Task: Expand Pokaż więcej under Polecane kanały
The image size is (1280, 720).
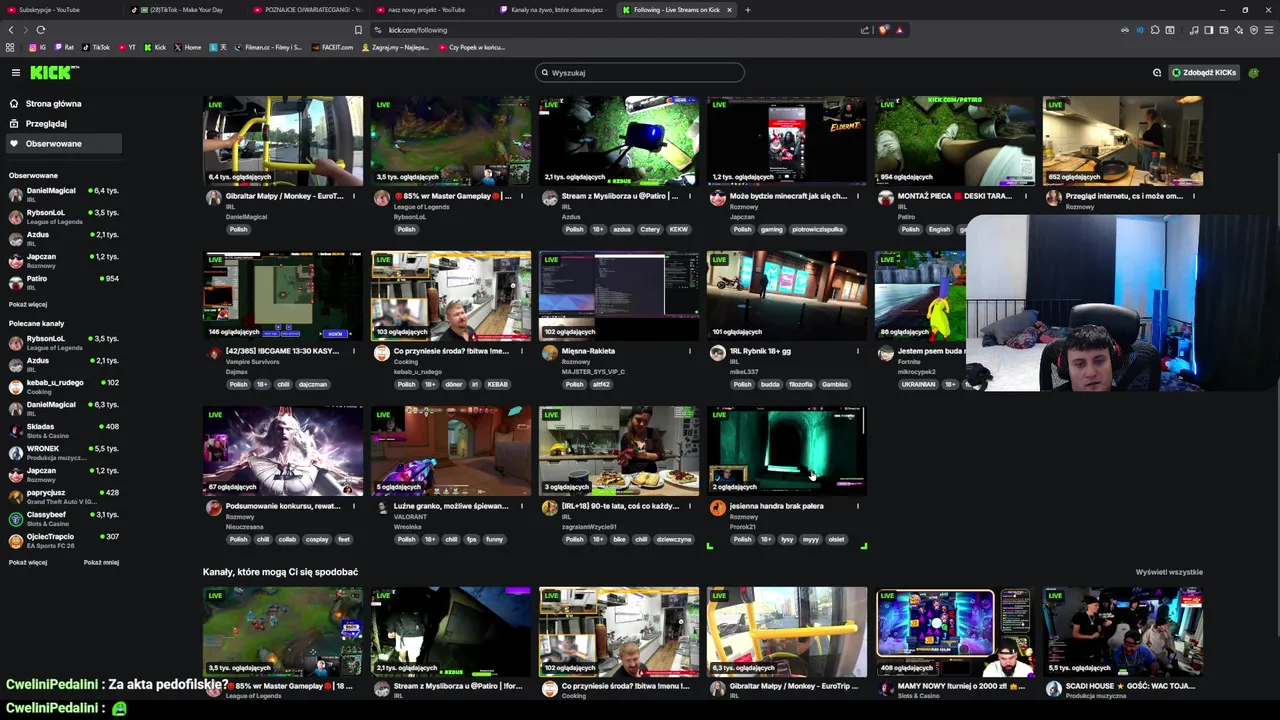Action: [28, 562]
